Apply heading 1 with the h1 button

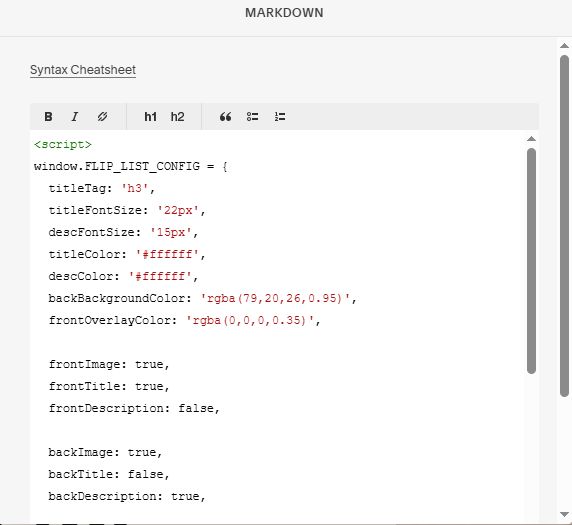[x=150, y=117]
